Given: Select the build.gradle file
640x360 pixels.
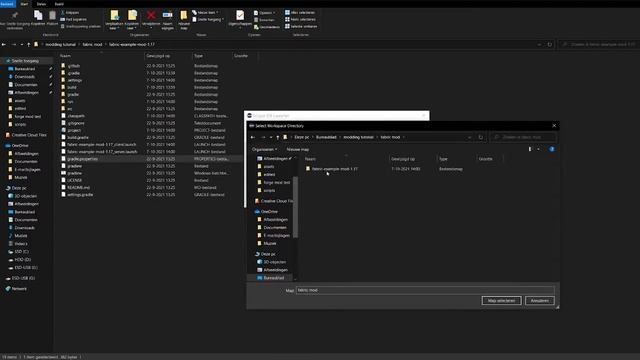Looking at the screenshot, I should pos(78,138).
